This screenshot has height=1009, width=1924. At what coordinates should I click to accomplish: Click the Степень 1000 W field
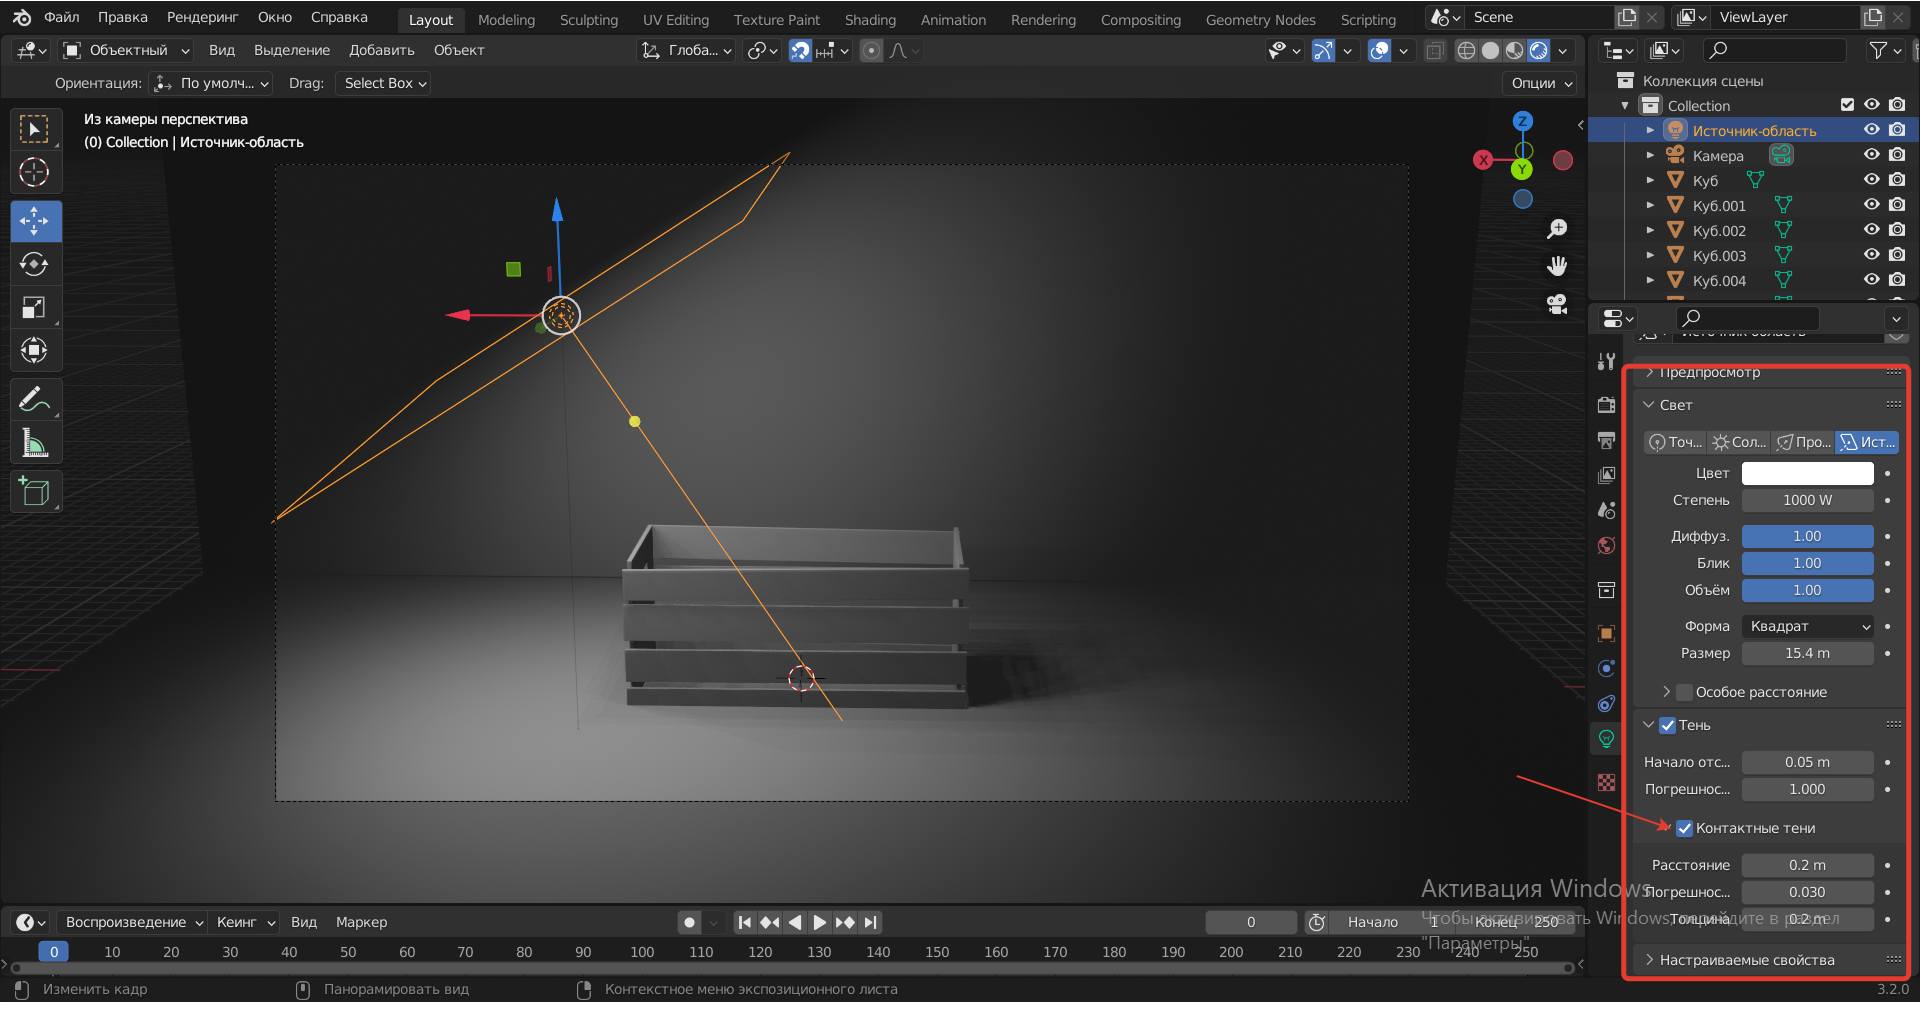1808,500
